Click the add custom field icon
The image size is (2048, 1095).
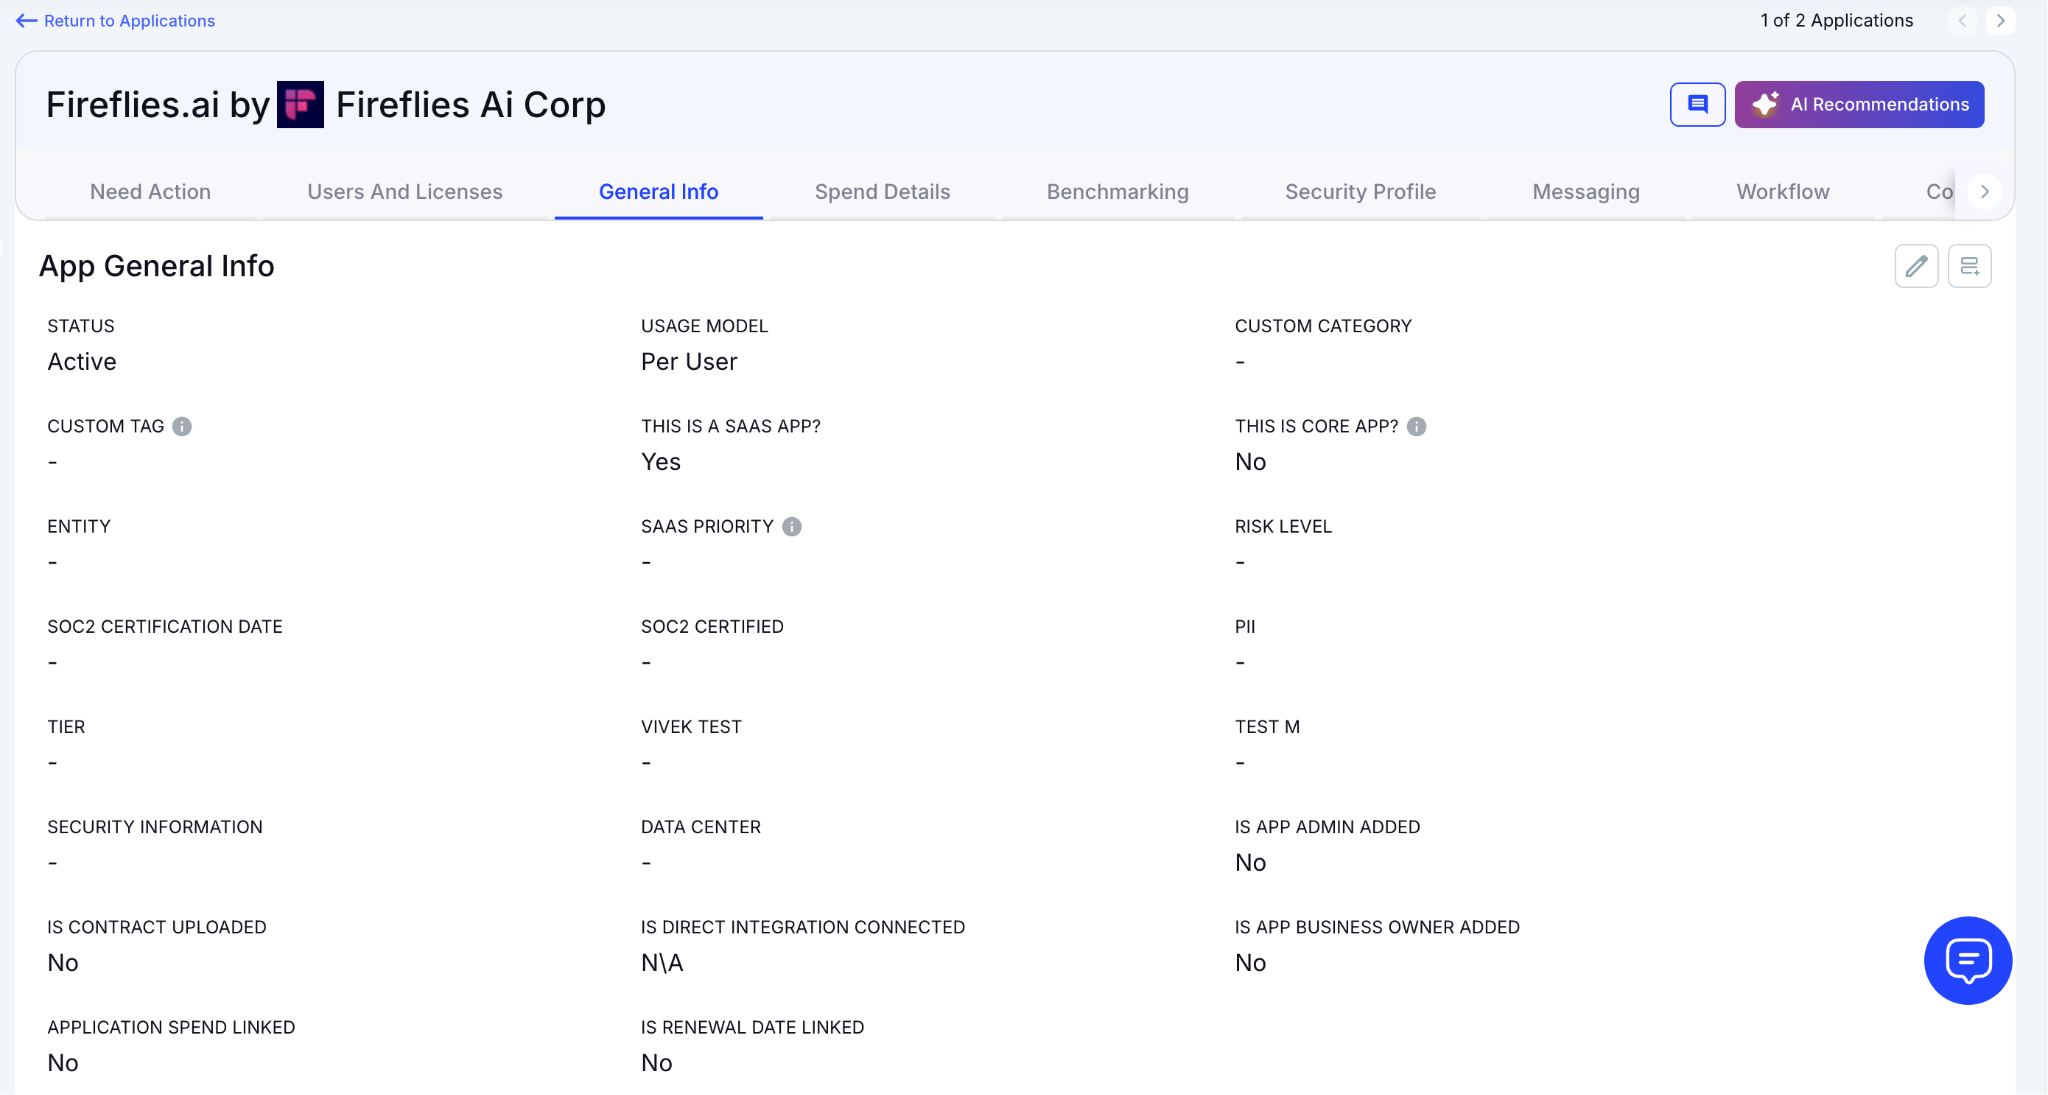coord(1969,266)
